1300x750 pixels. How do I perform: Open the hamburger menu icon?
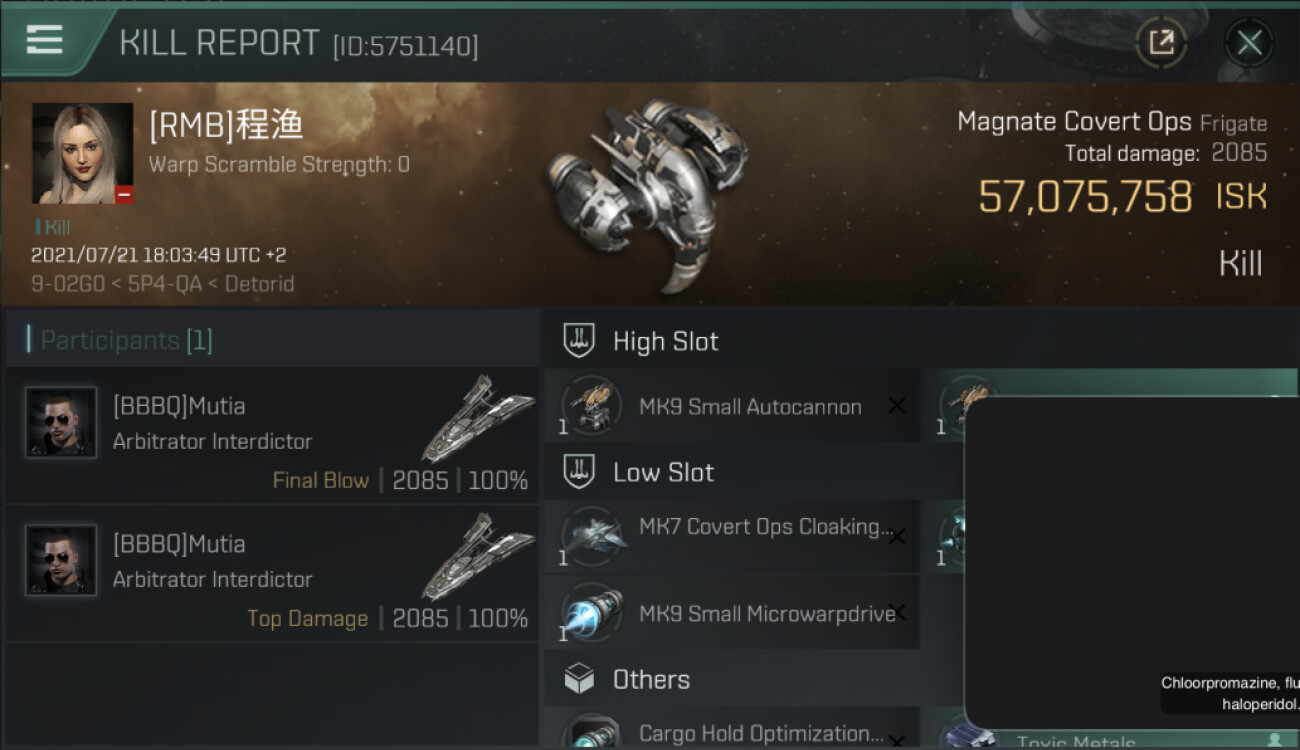click(45, 40)
